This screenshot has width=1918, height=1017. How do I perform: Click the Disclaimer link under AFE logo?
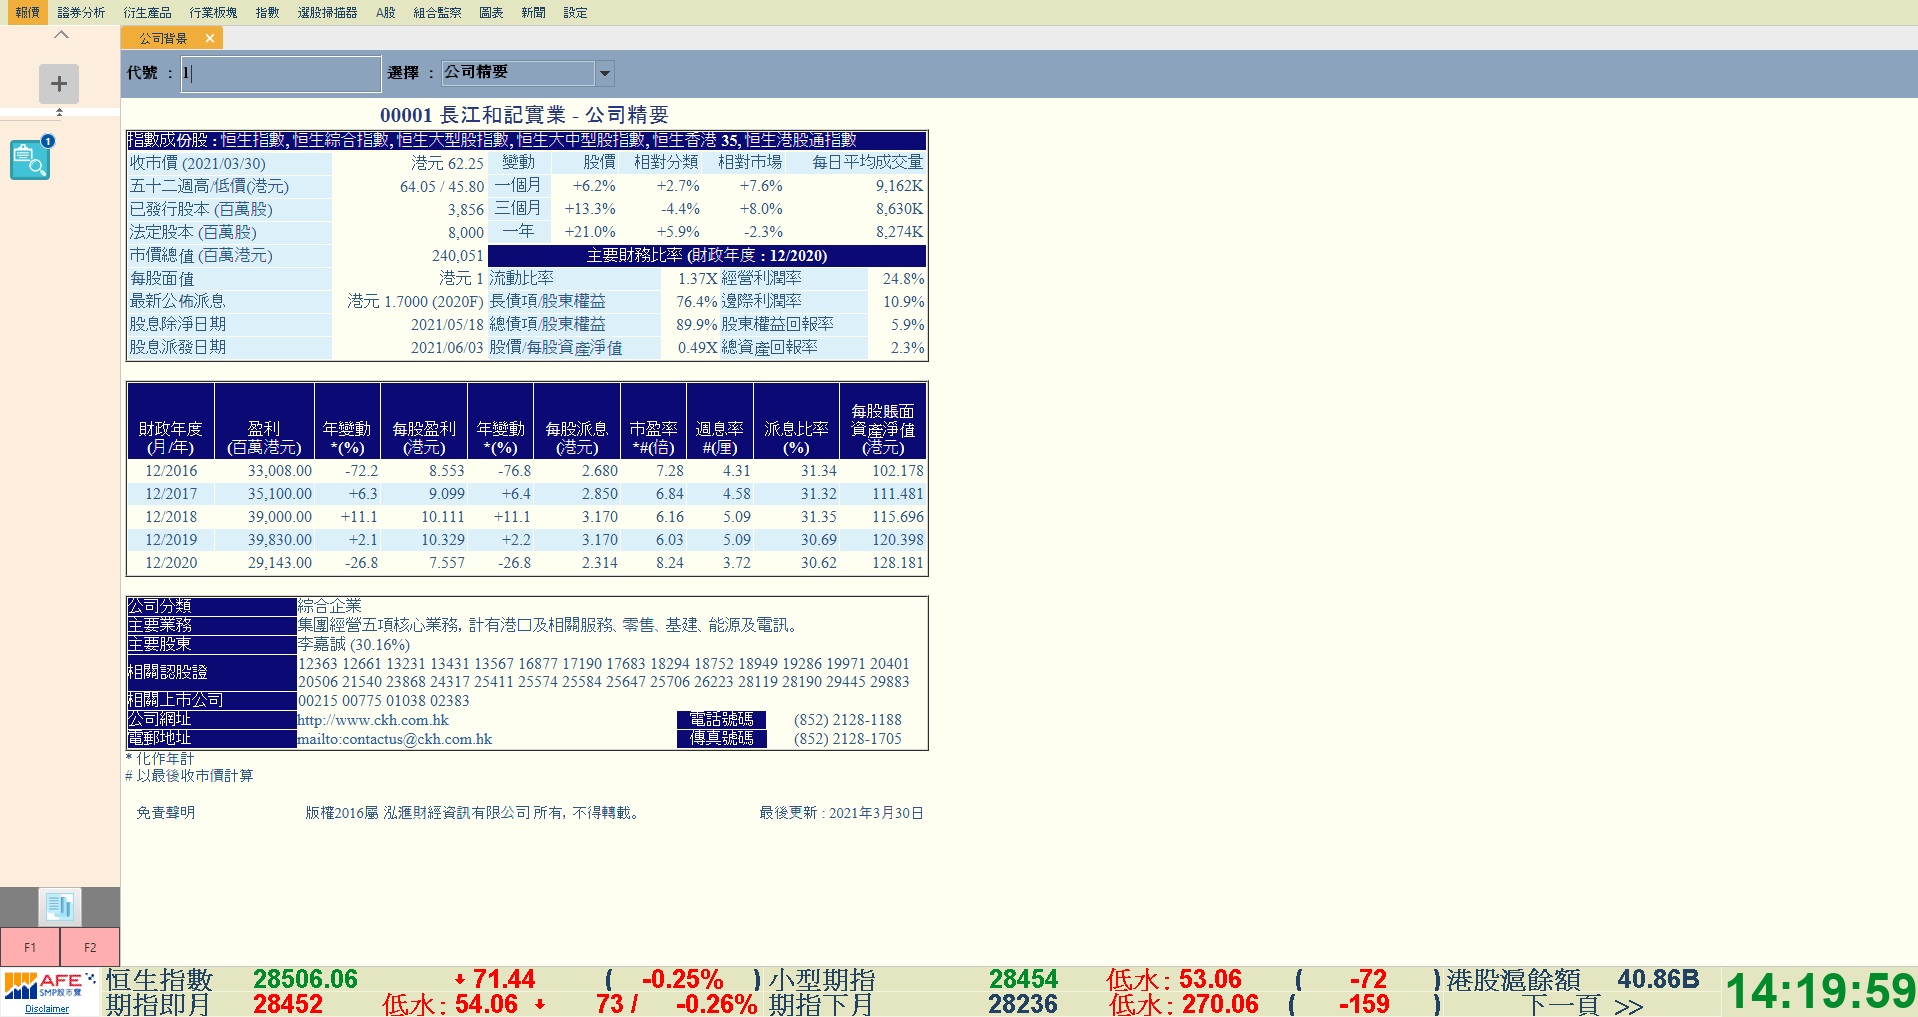pos(47,1009)
